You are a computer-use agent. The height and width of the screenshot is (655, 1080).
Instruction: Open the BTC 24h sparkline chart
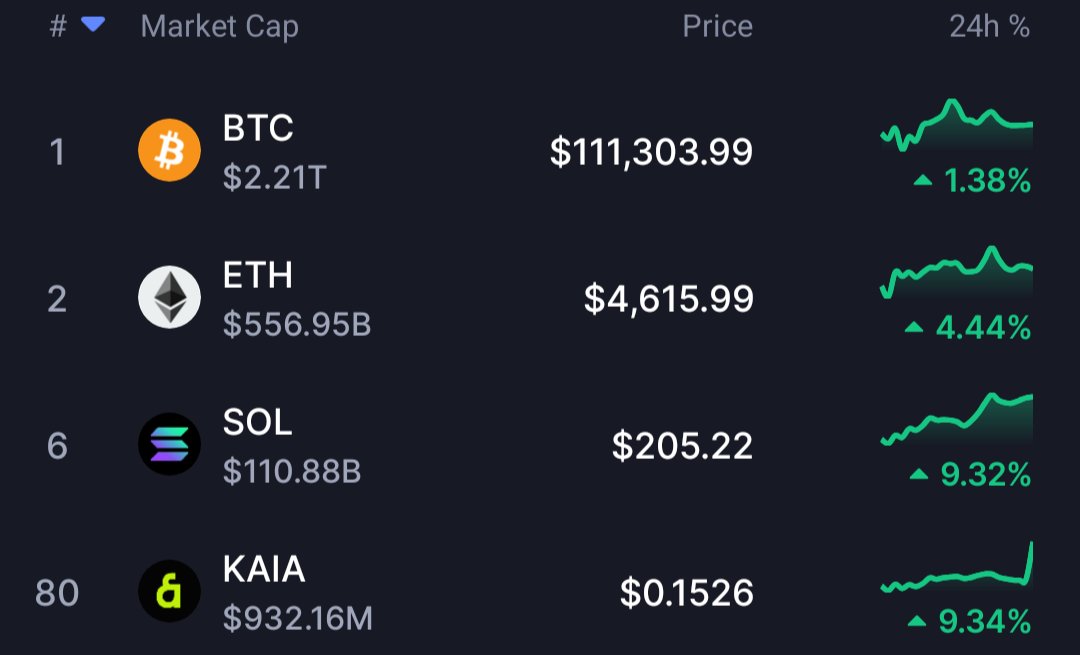tap(957, 125)
